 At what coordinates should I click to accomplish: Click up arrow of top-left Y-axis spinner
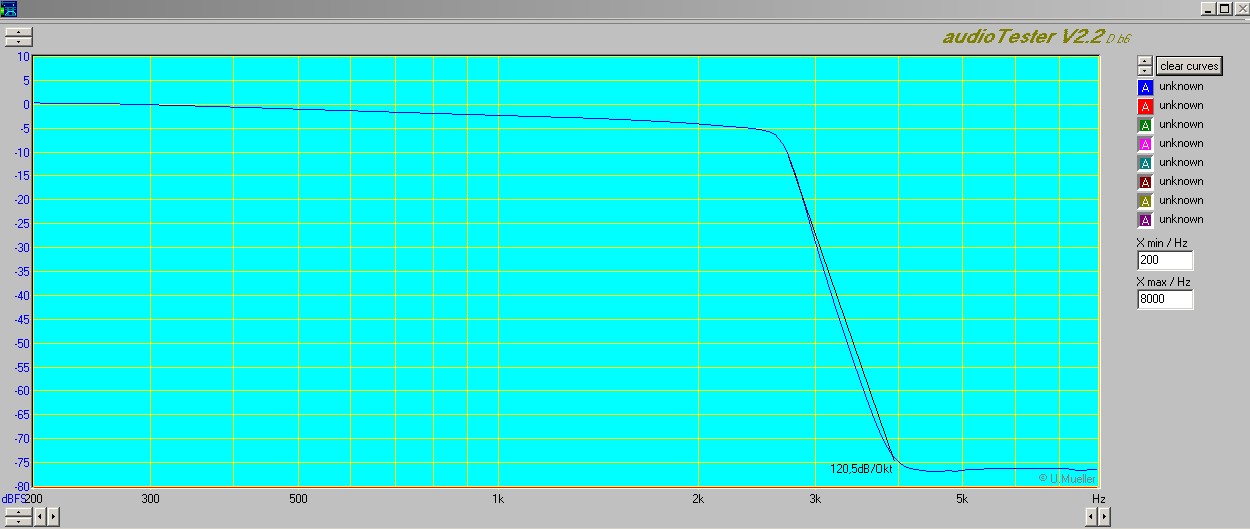[x=18, y=32]
